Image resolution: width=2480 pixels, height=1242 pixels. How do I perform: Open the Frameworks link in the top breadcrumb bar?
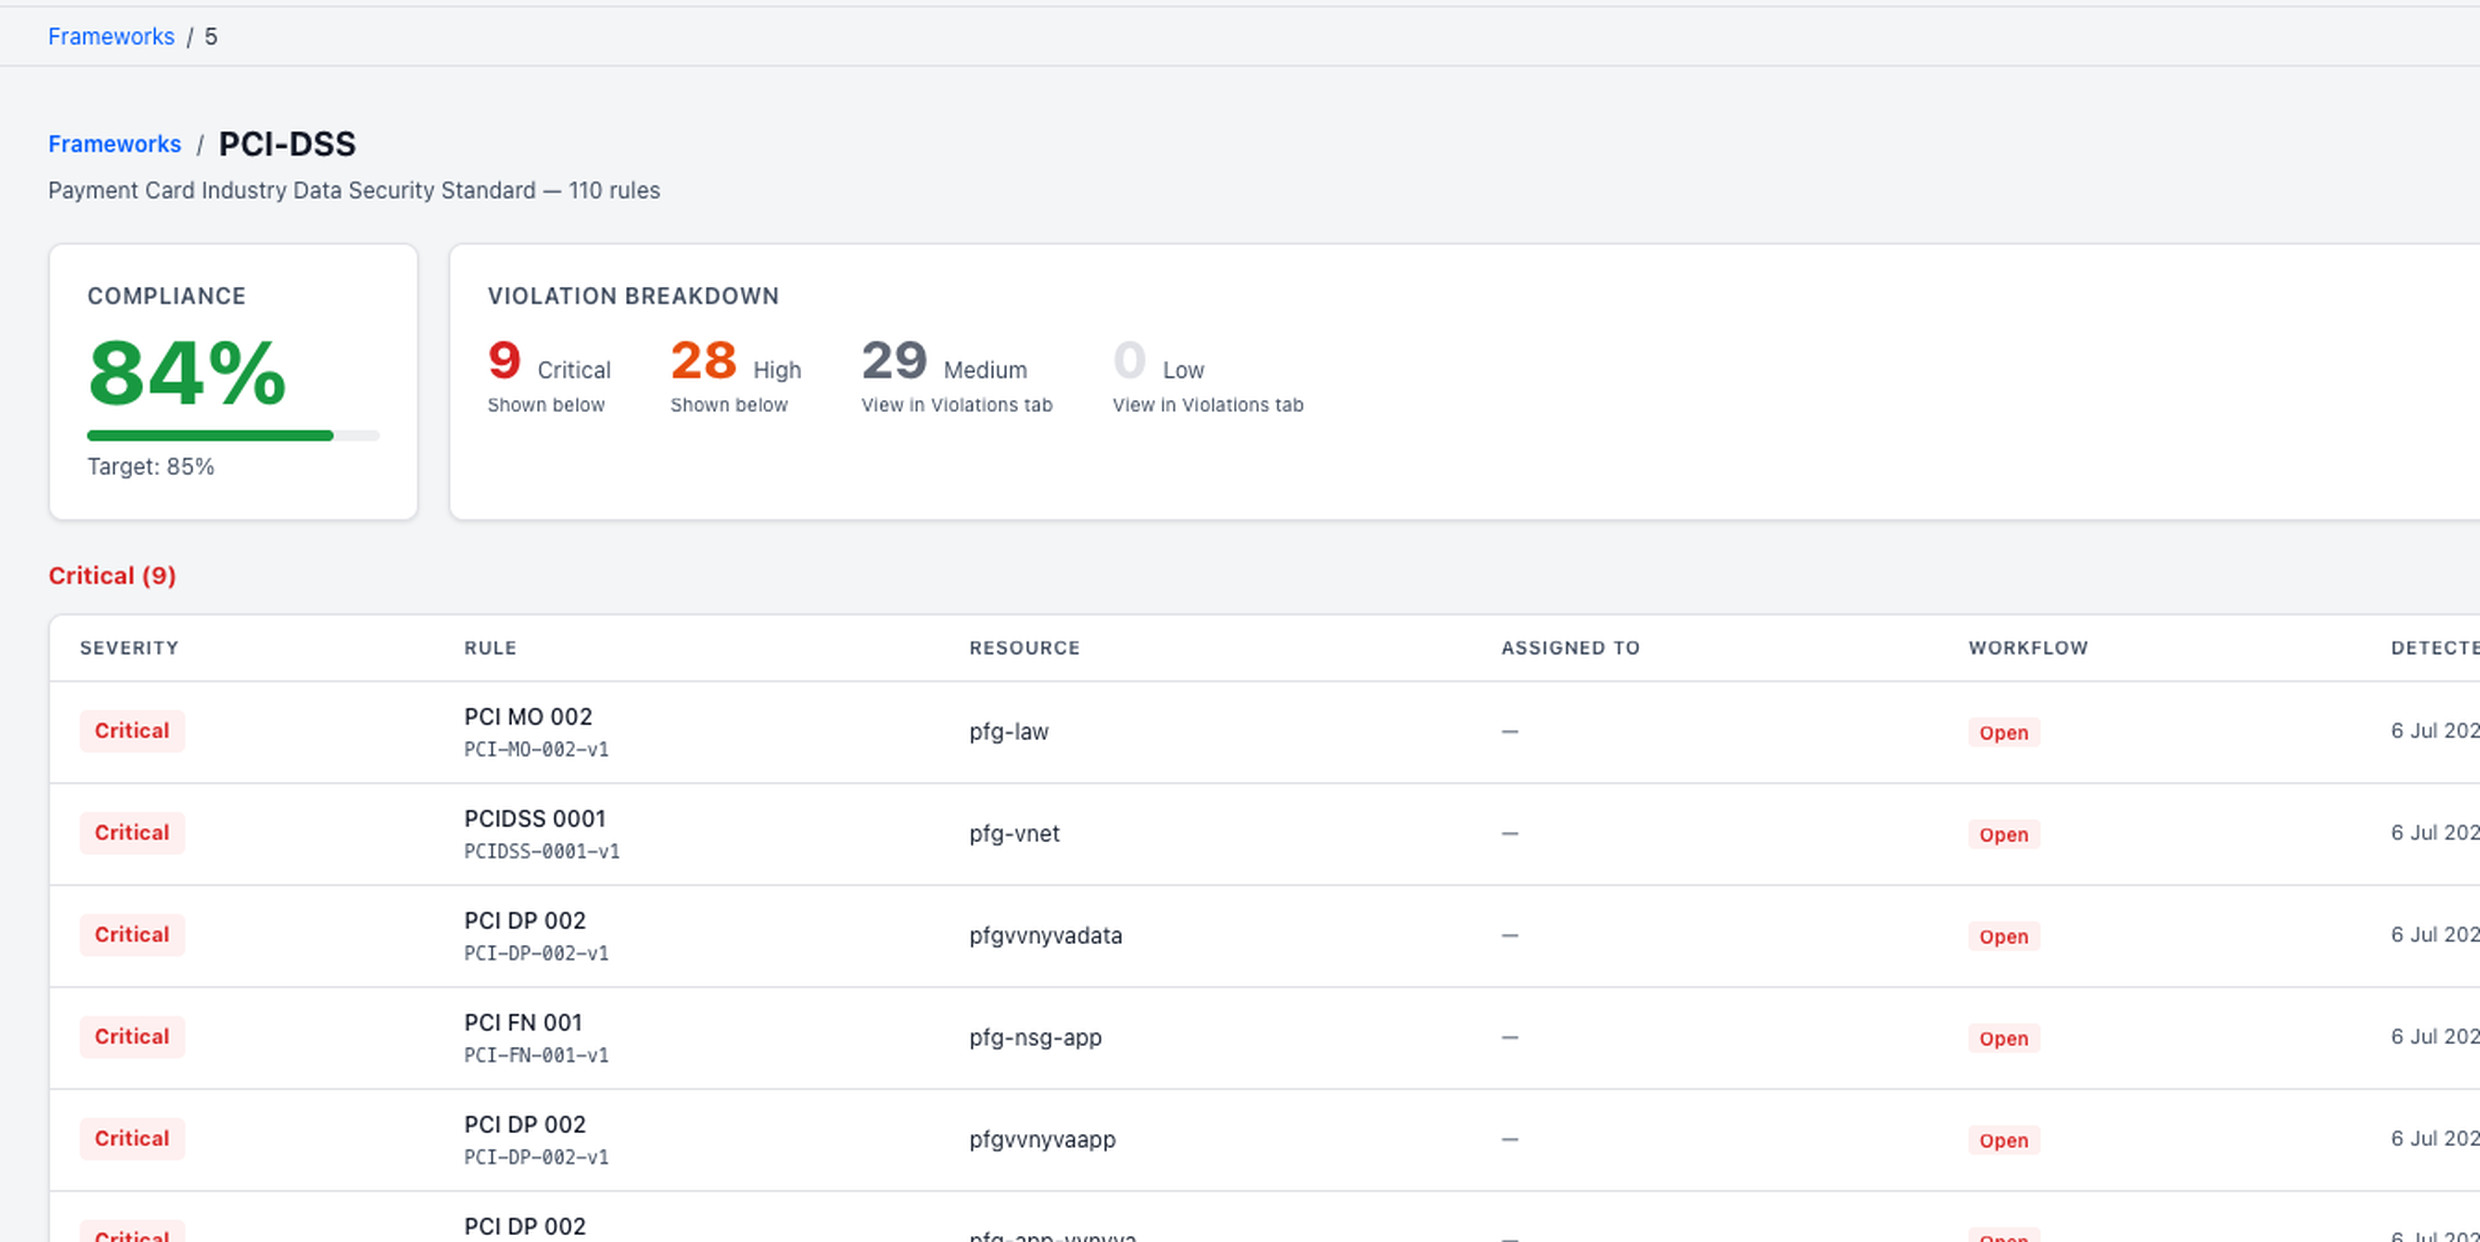tap(111, 37)
